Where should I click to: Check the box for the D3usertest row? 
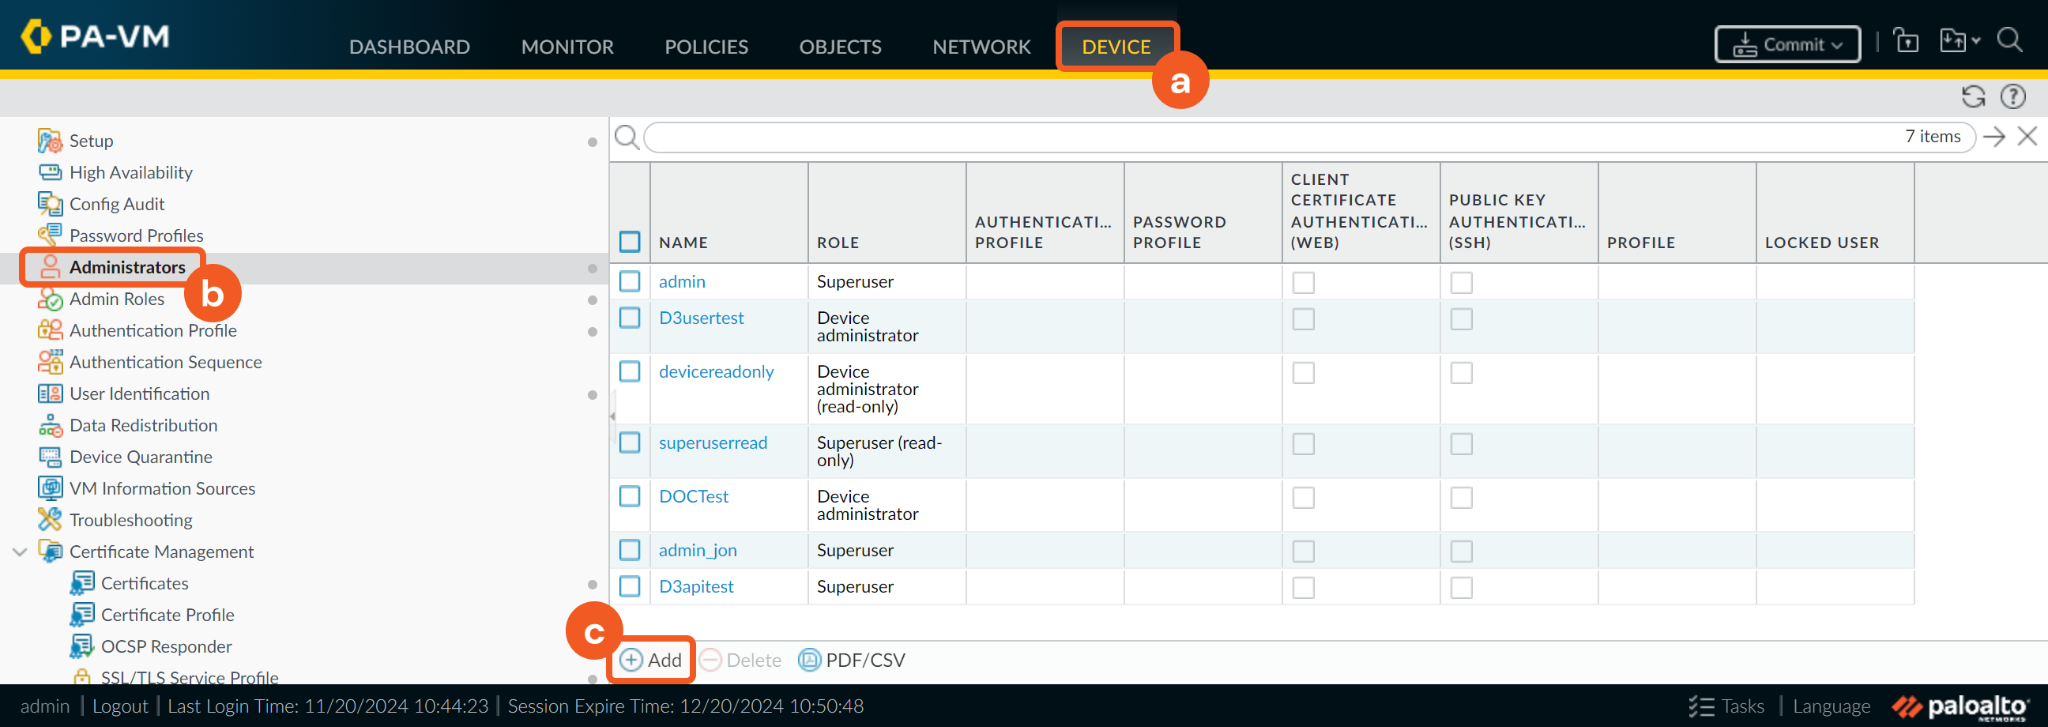[630, 318]
